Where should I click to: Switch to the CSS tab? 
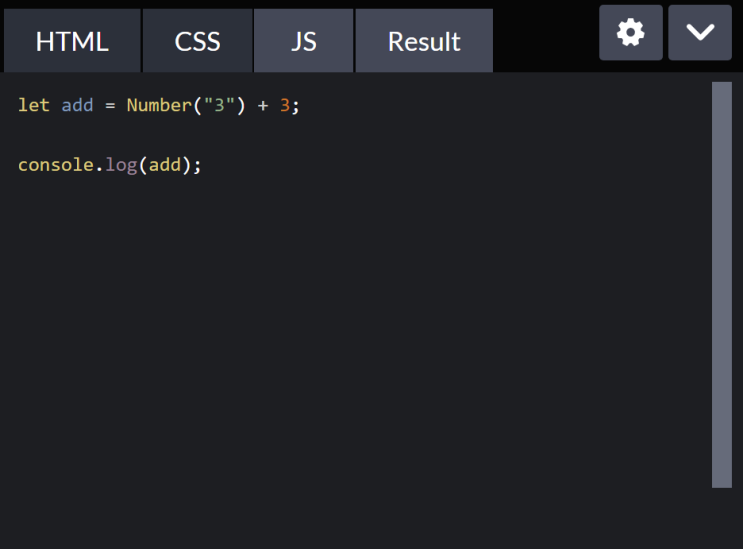pyautogui.click(x=197, y=41)
